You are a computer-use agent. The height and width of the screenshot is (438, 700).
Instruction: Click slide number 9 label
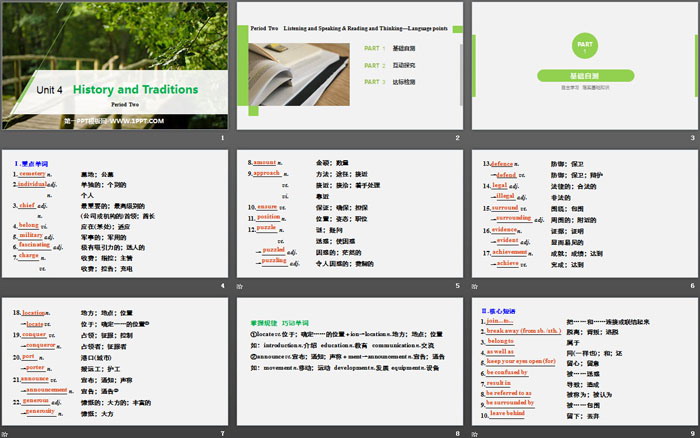[692, 433]
